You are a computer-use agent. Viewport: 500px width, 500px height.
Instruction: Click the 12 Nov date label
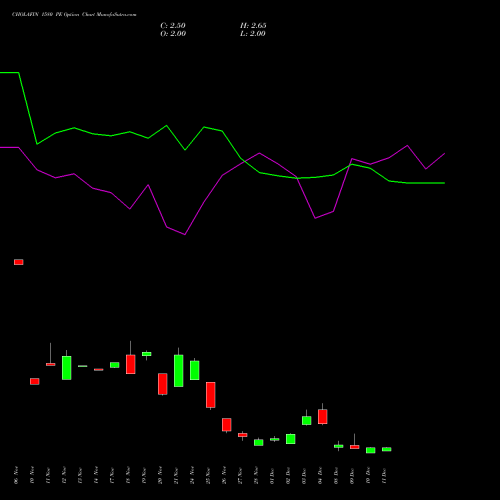click(64, 475)
